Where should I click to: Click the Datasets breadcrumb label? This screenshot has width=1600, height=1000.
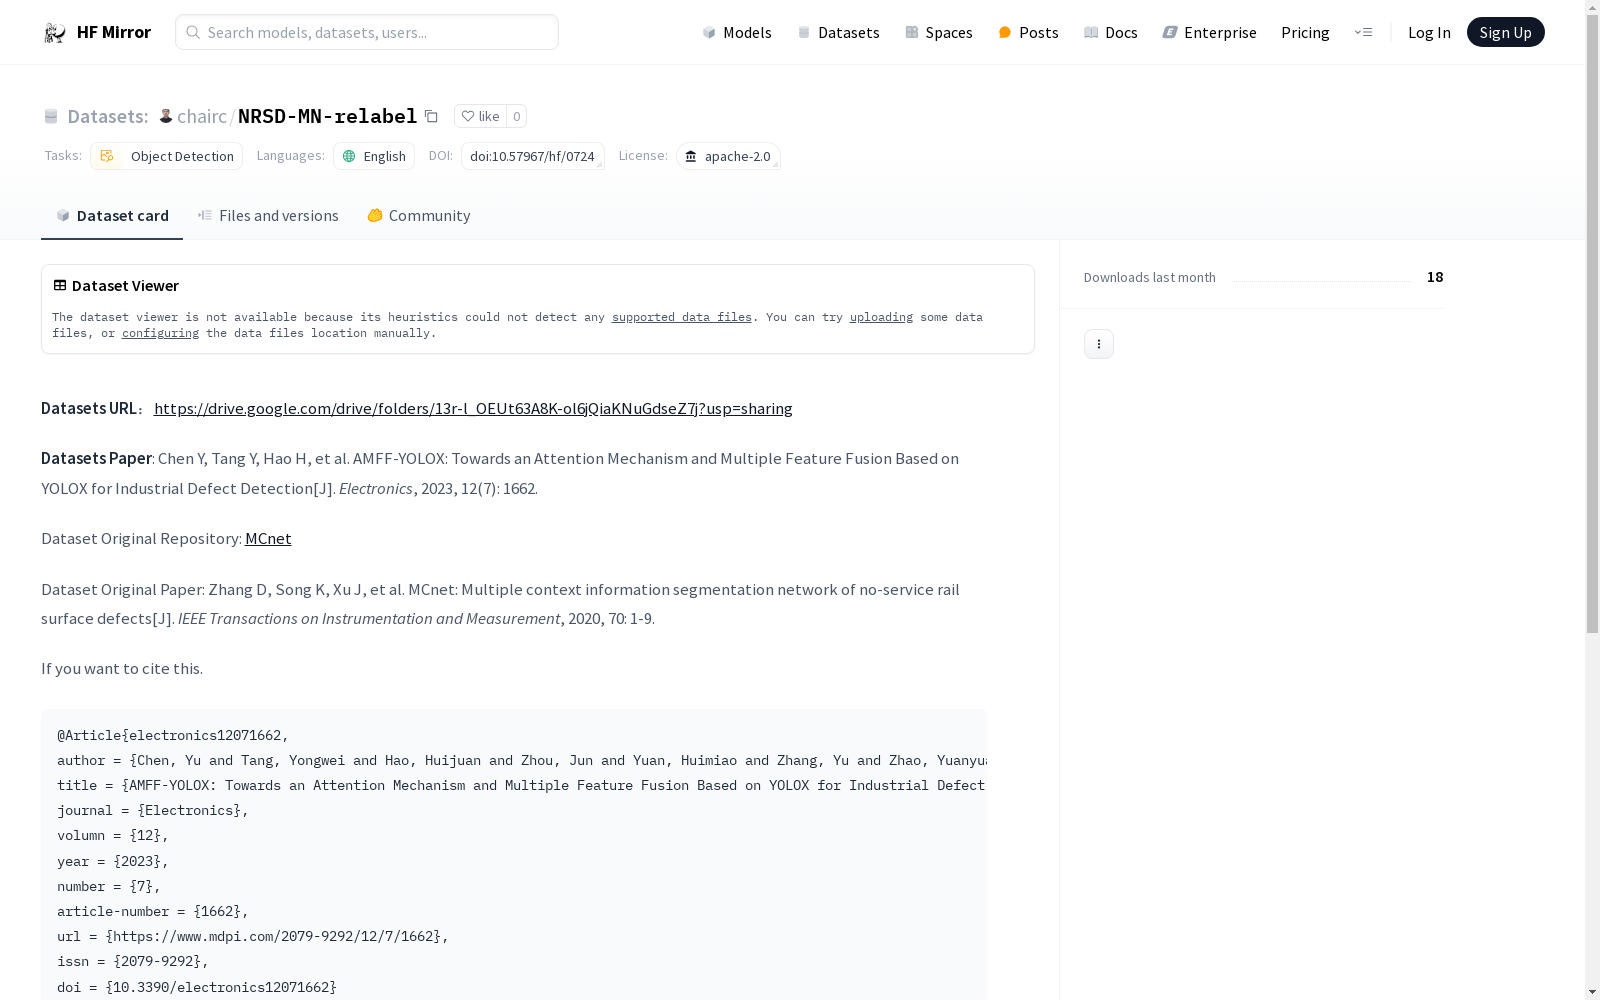pyautogui.click(x=108, y=116)
